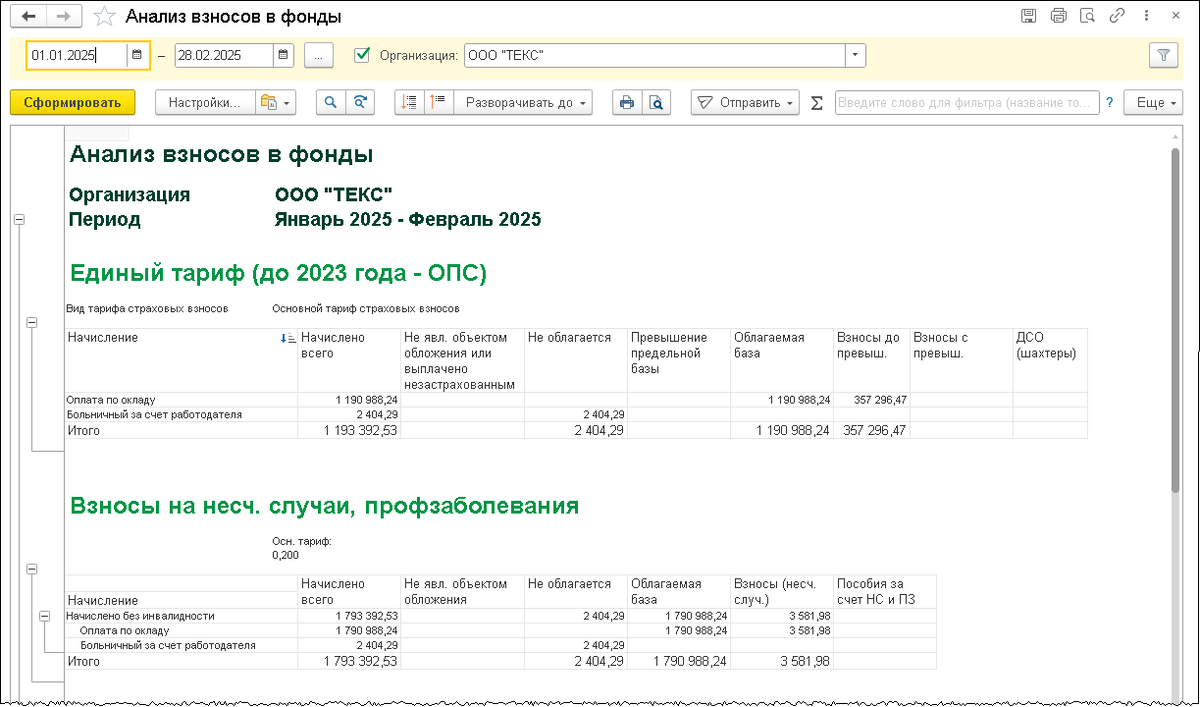Collapse the top-level report group near Период
This screenshot has width=1200, height=707.
coord(18,220)
